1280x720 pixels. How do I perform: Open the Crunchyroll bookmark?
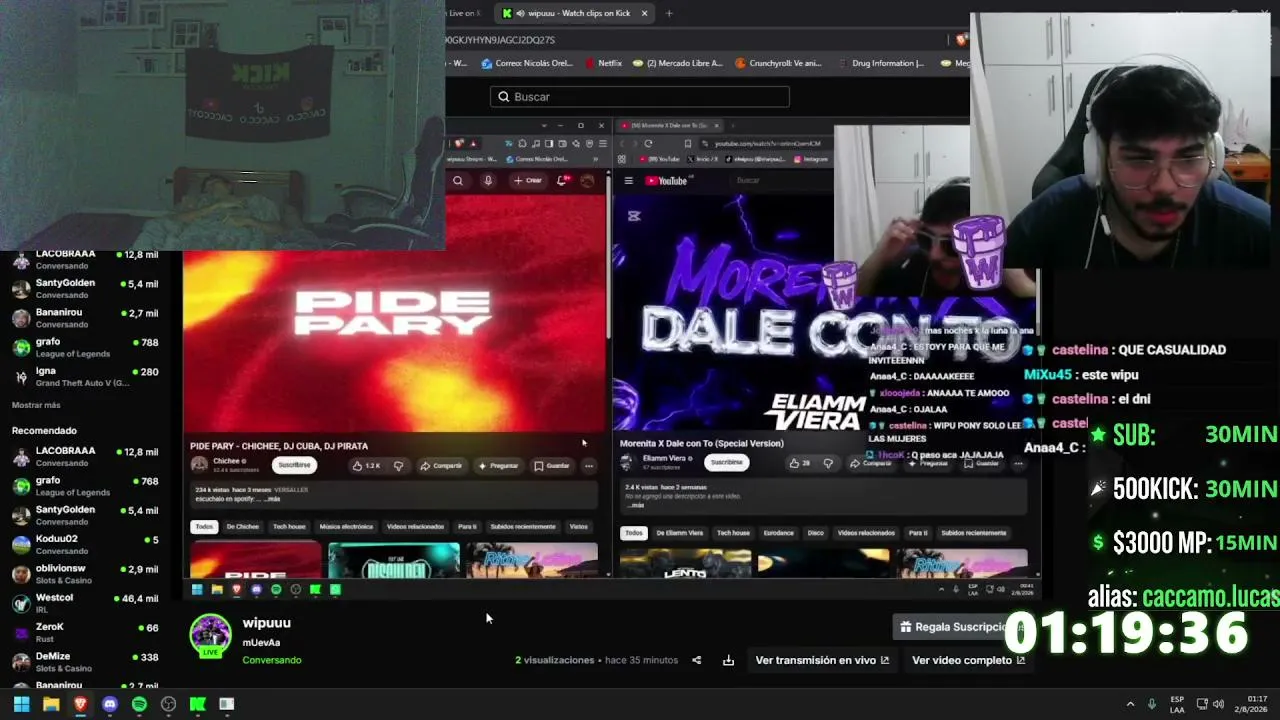coord(777,63)
